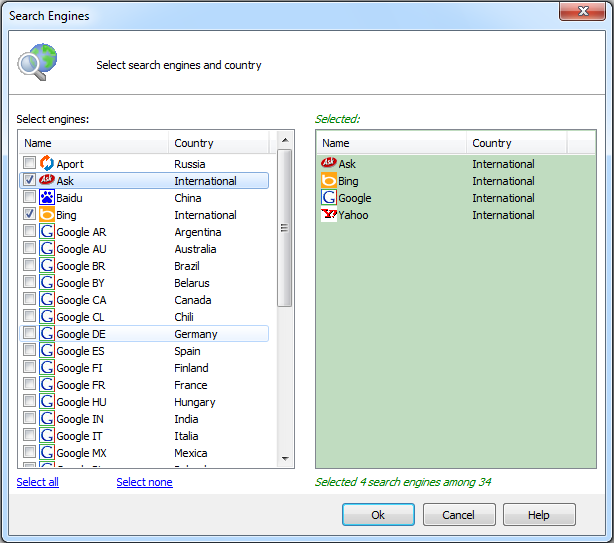Sort engines list by Name column header
Screen dimensions: 614x543
tap(94, 143)
